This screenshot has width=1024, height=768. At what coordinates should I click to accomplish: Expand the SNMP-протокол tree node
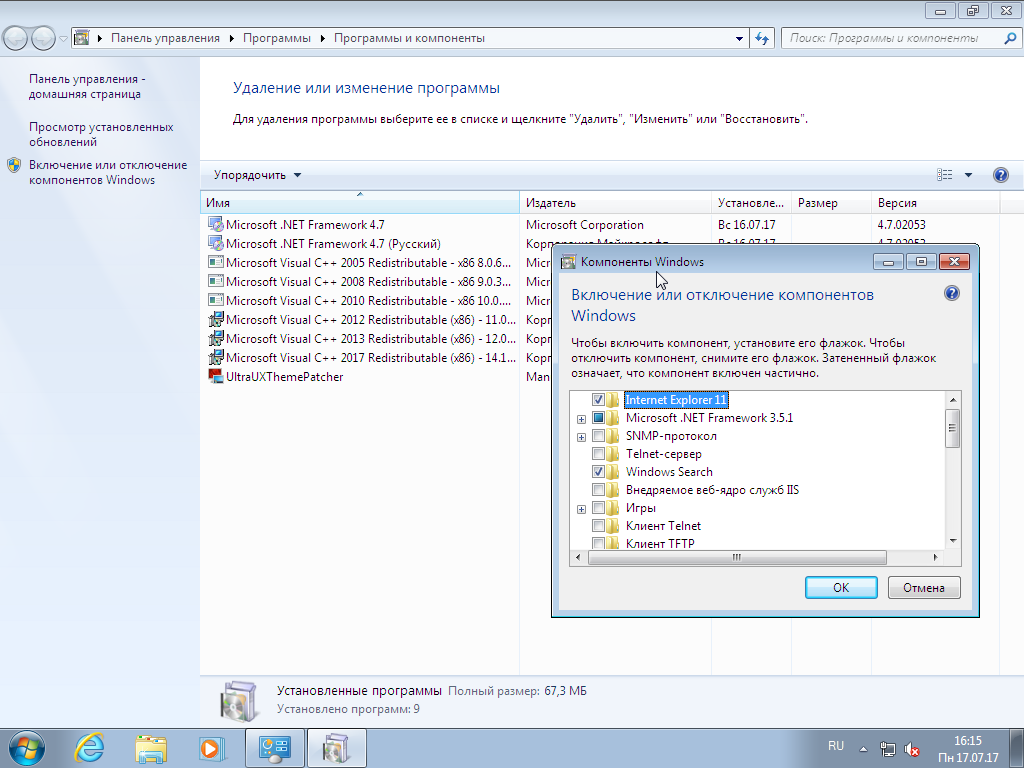click(581, 437)
